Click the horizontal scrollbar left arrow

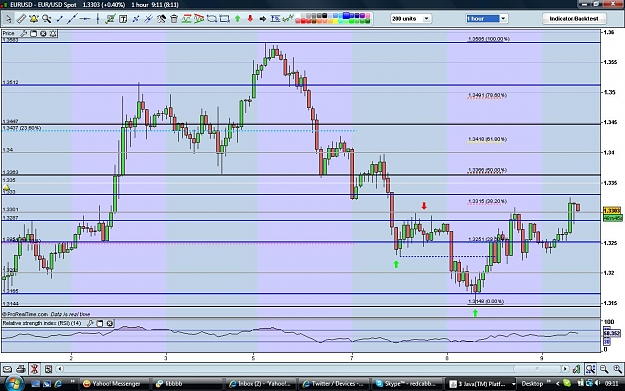(x=60, y=369)
